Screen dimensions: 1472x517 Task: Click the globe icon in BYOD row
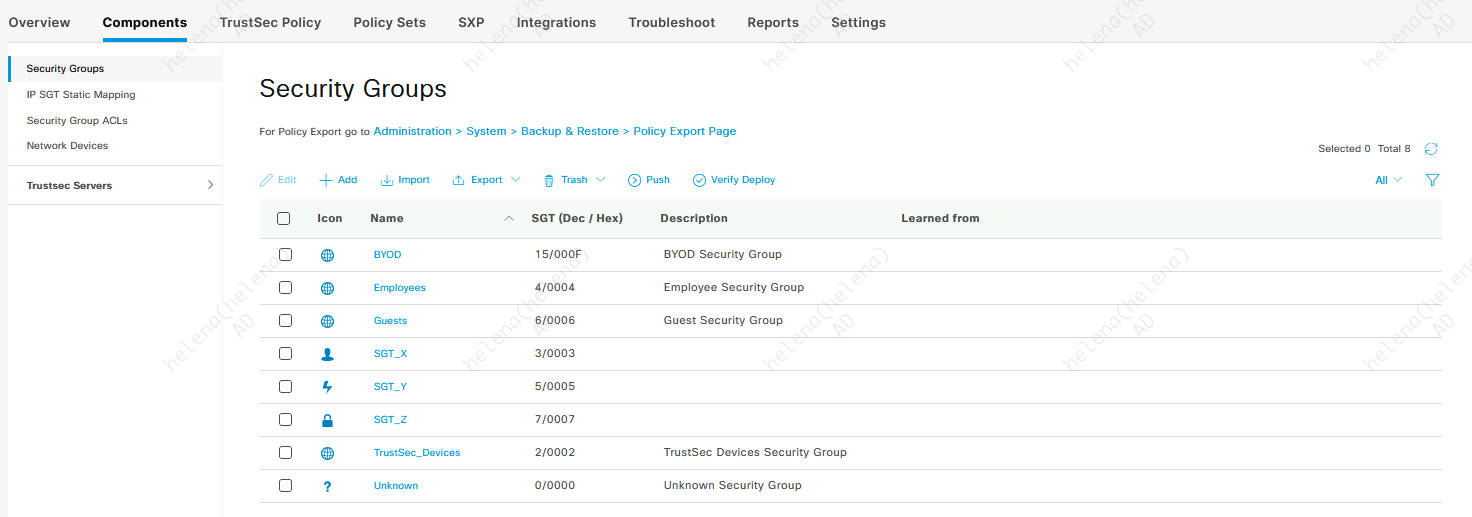pyautogui.click(x=327, y=255)
